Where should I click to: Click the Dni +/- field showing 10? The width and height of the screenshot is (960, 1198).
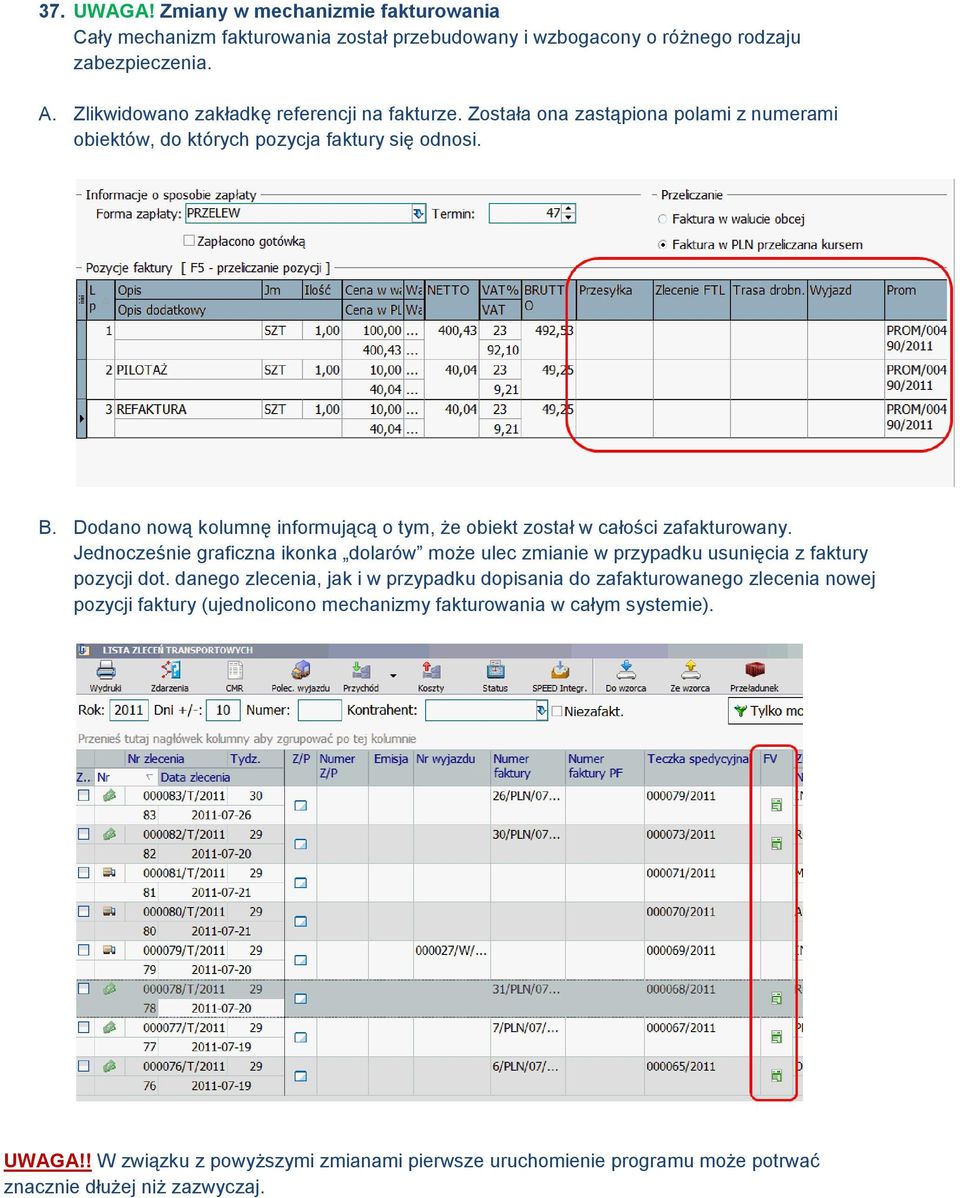point(222,710)
